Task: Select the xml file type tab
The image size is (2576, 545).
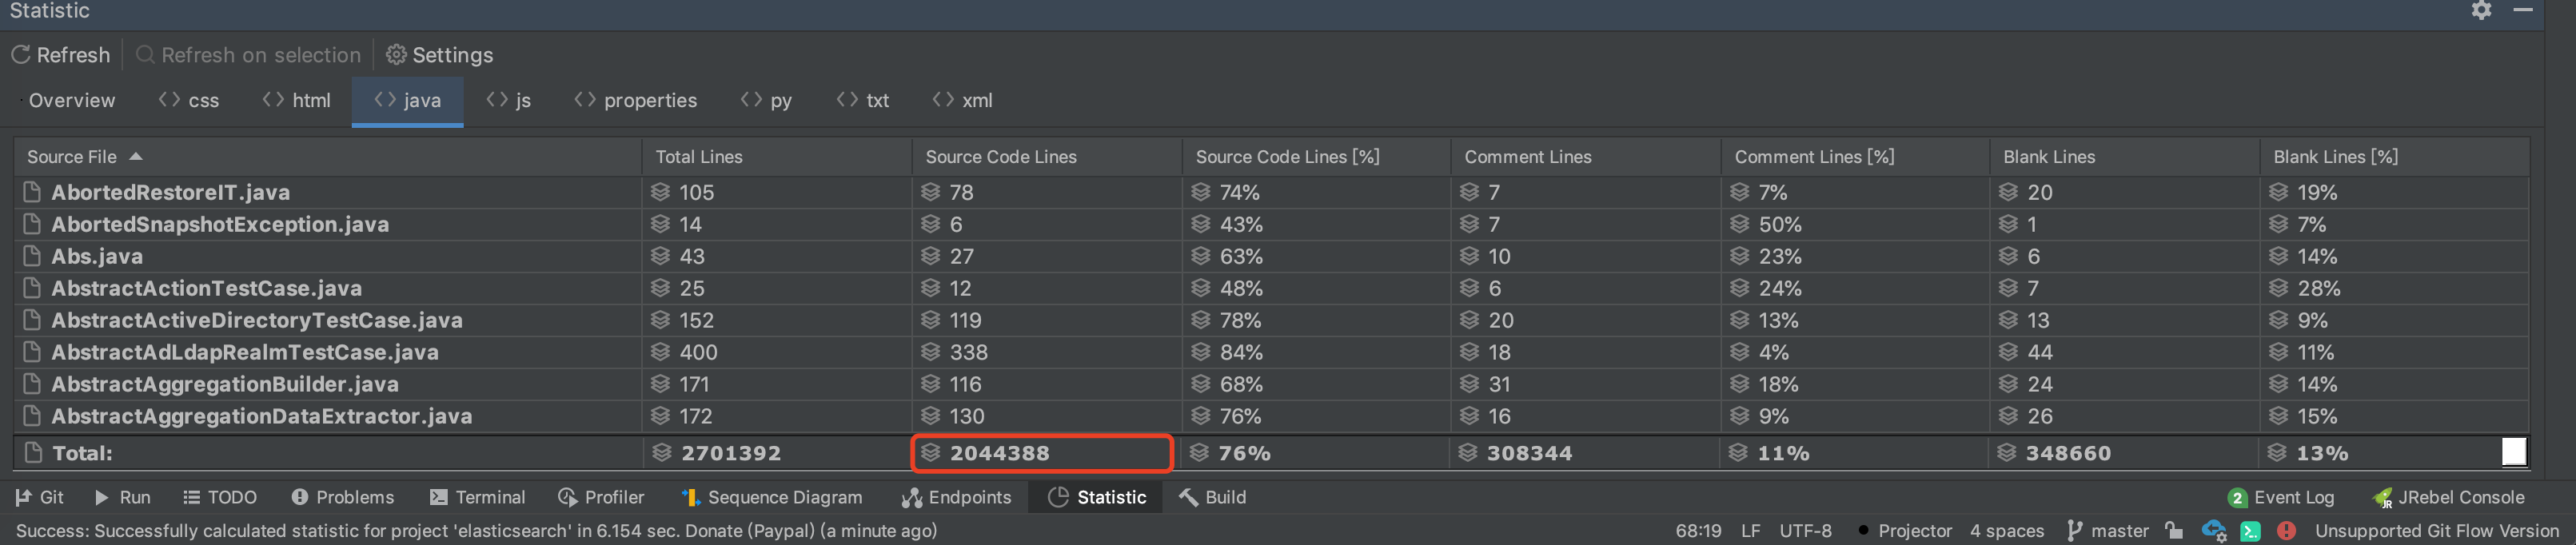Action: click(x=963, y=101)
